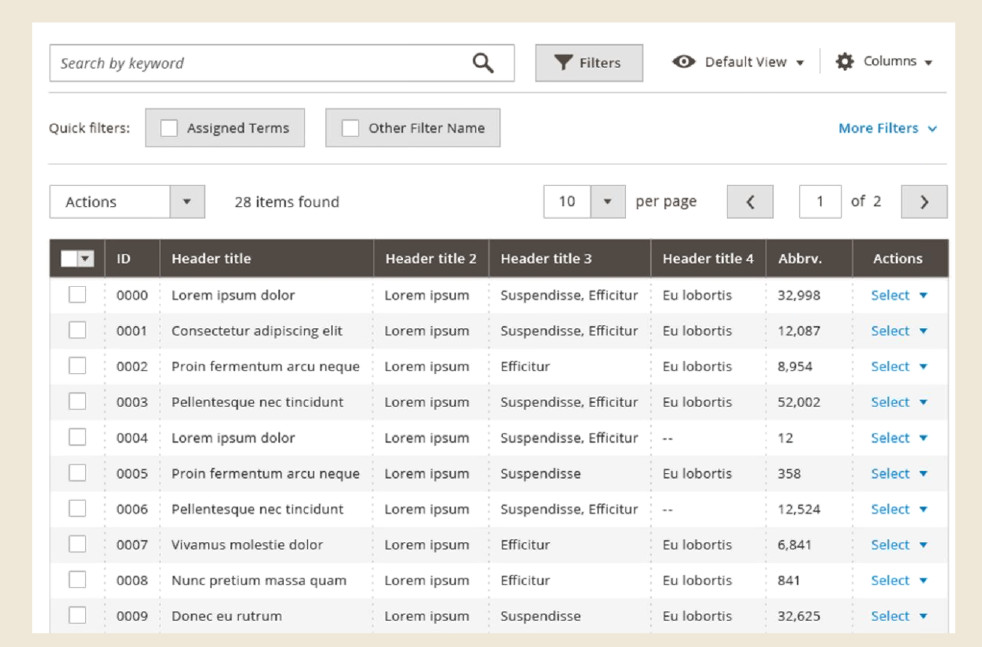Check the row 0006 checkbox

77,509
